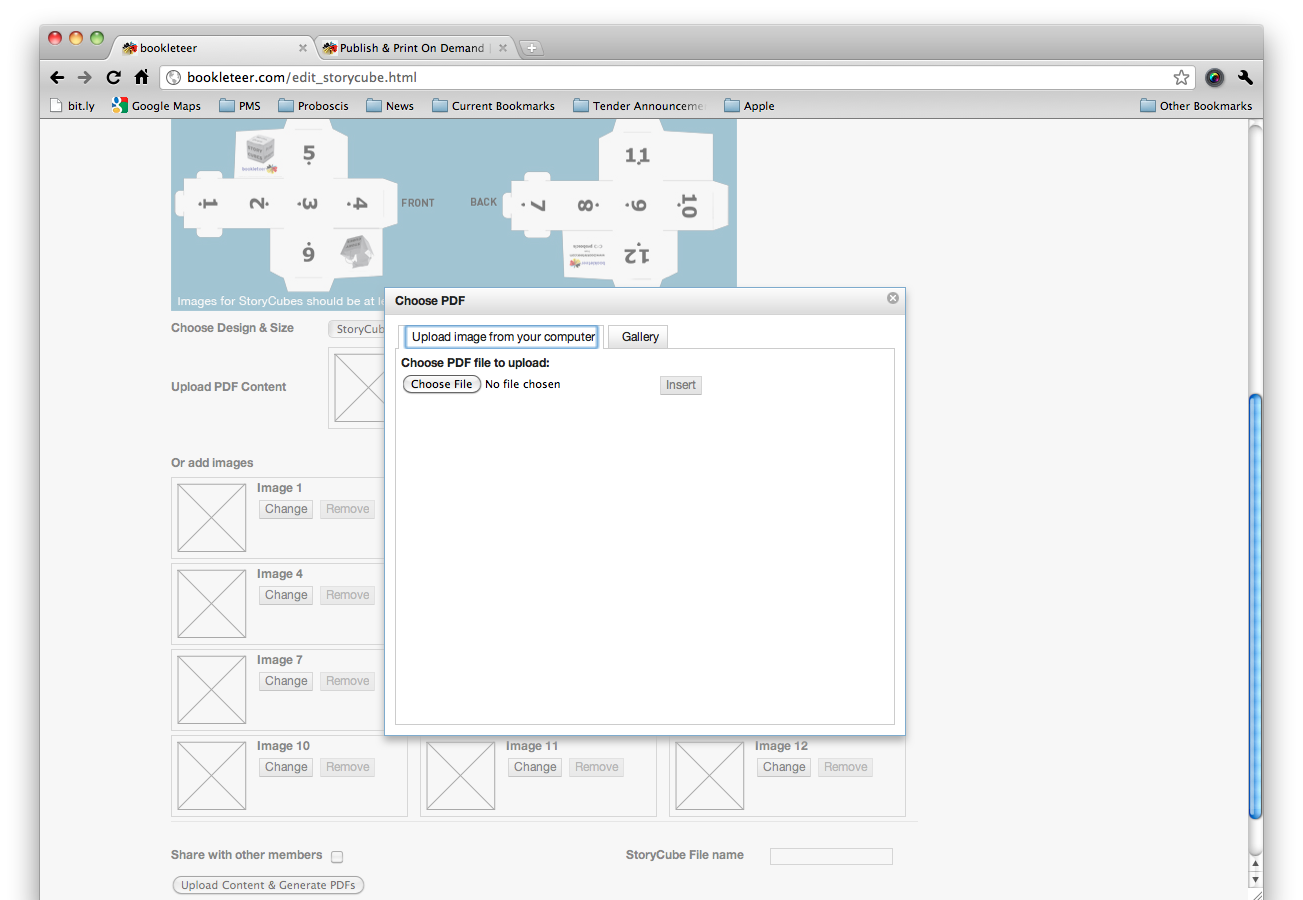The image size is (1303, 900).
Task: Click Upload Content & Generate PDFs
Action: pos(268,885)
